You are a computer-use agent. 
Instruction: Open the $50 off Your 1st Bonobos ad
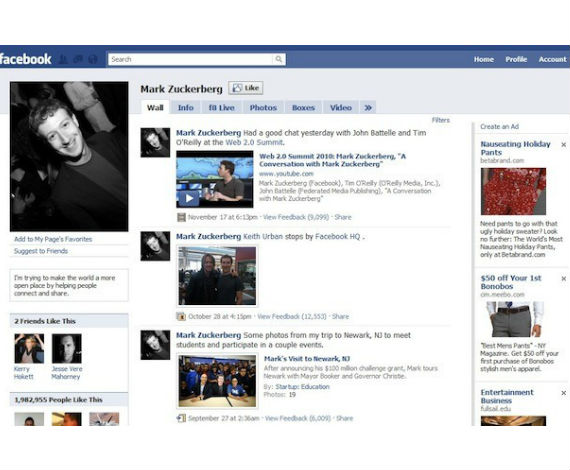[511, 282]
